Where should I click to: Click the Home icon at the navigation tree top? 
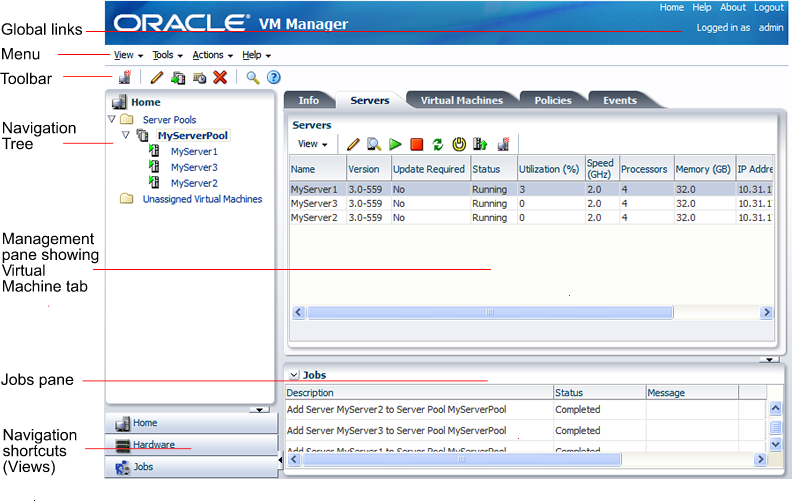pos(119,102)
